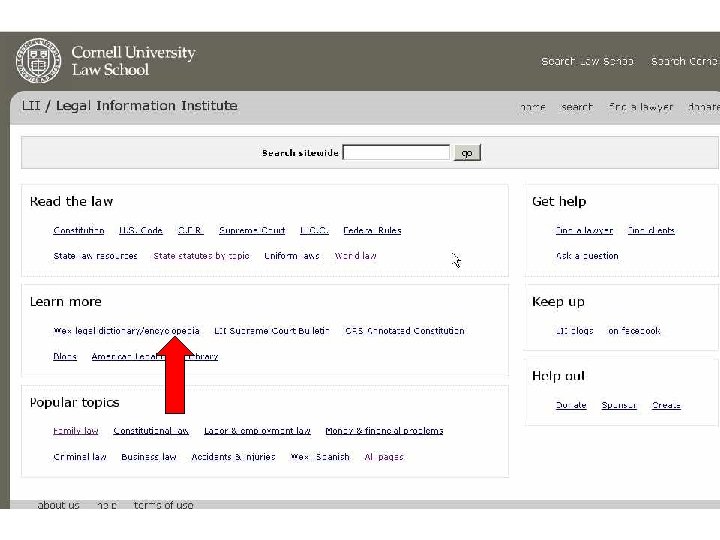The width and height of the screenshot is (720, 540).
Task: Open the Constitutional law topic
Action: (x=151, y=431)
